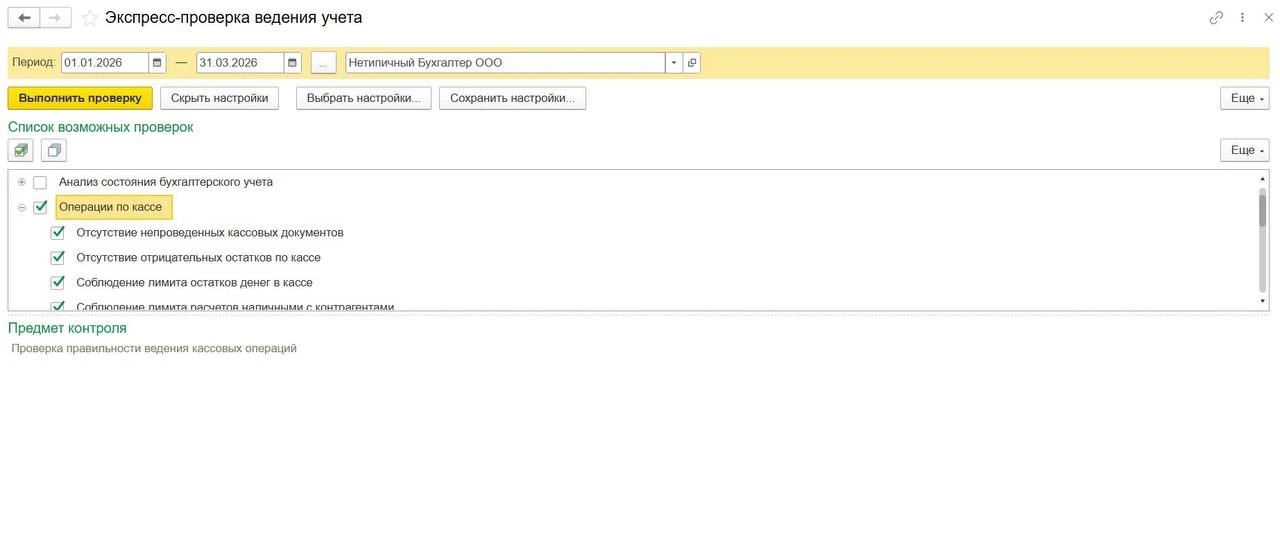
Task: Select Операции по кассе row label
Action: (110, 207)
